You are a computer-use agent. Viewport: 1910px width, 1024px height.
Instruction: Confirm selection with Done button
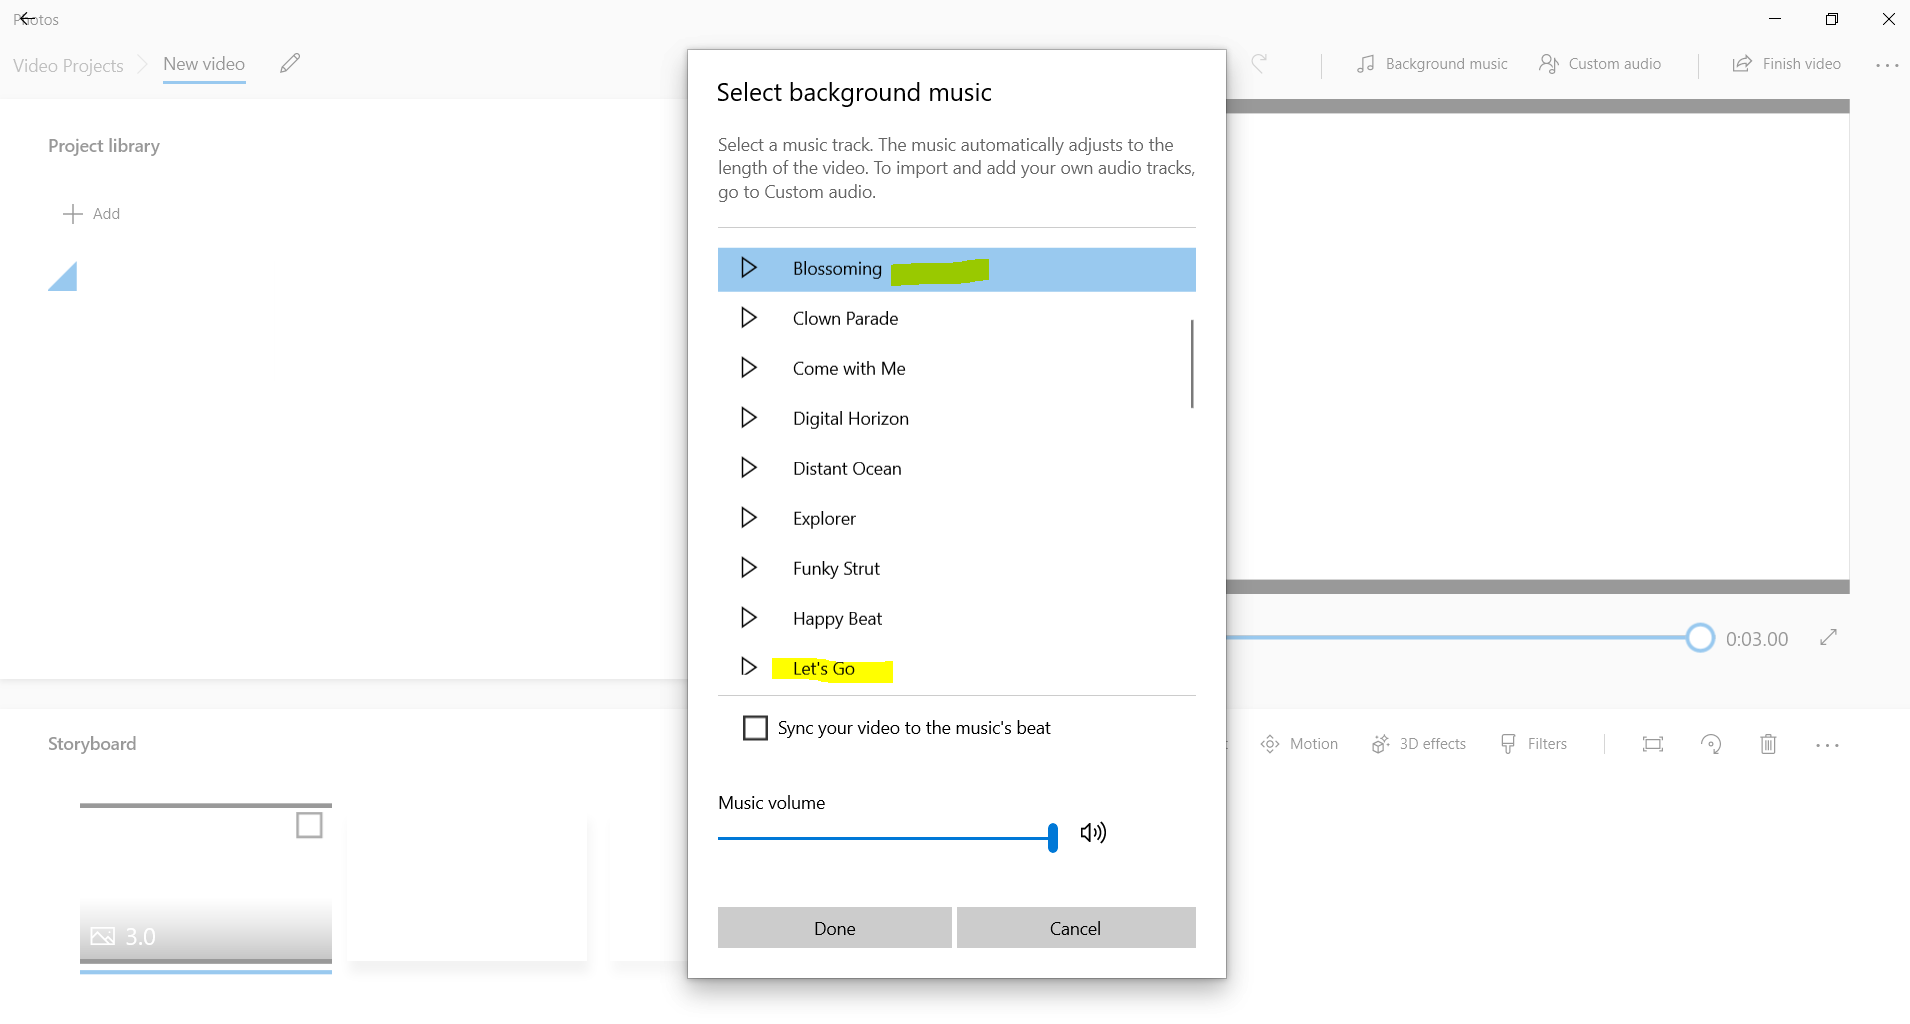(x=835, y=928)
